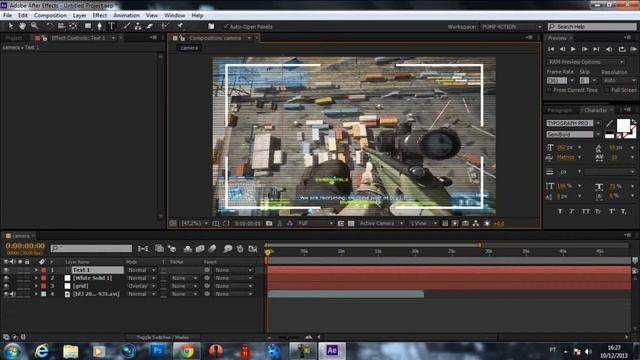This screenshot has width=640, height=360.
Task: Switch to the Project panel tab
Action: tap(13, 38)
